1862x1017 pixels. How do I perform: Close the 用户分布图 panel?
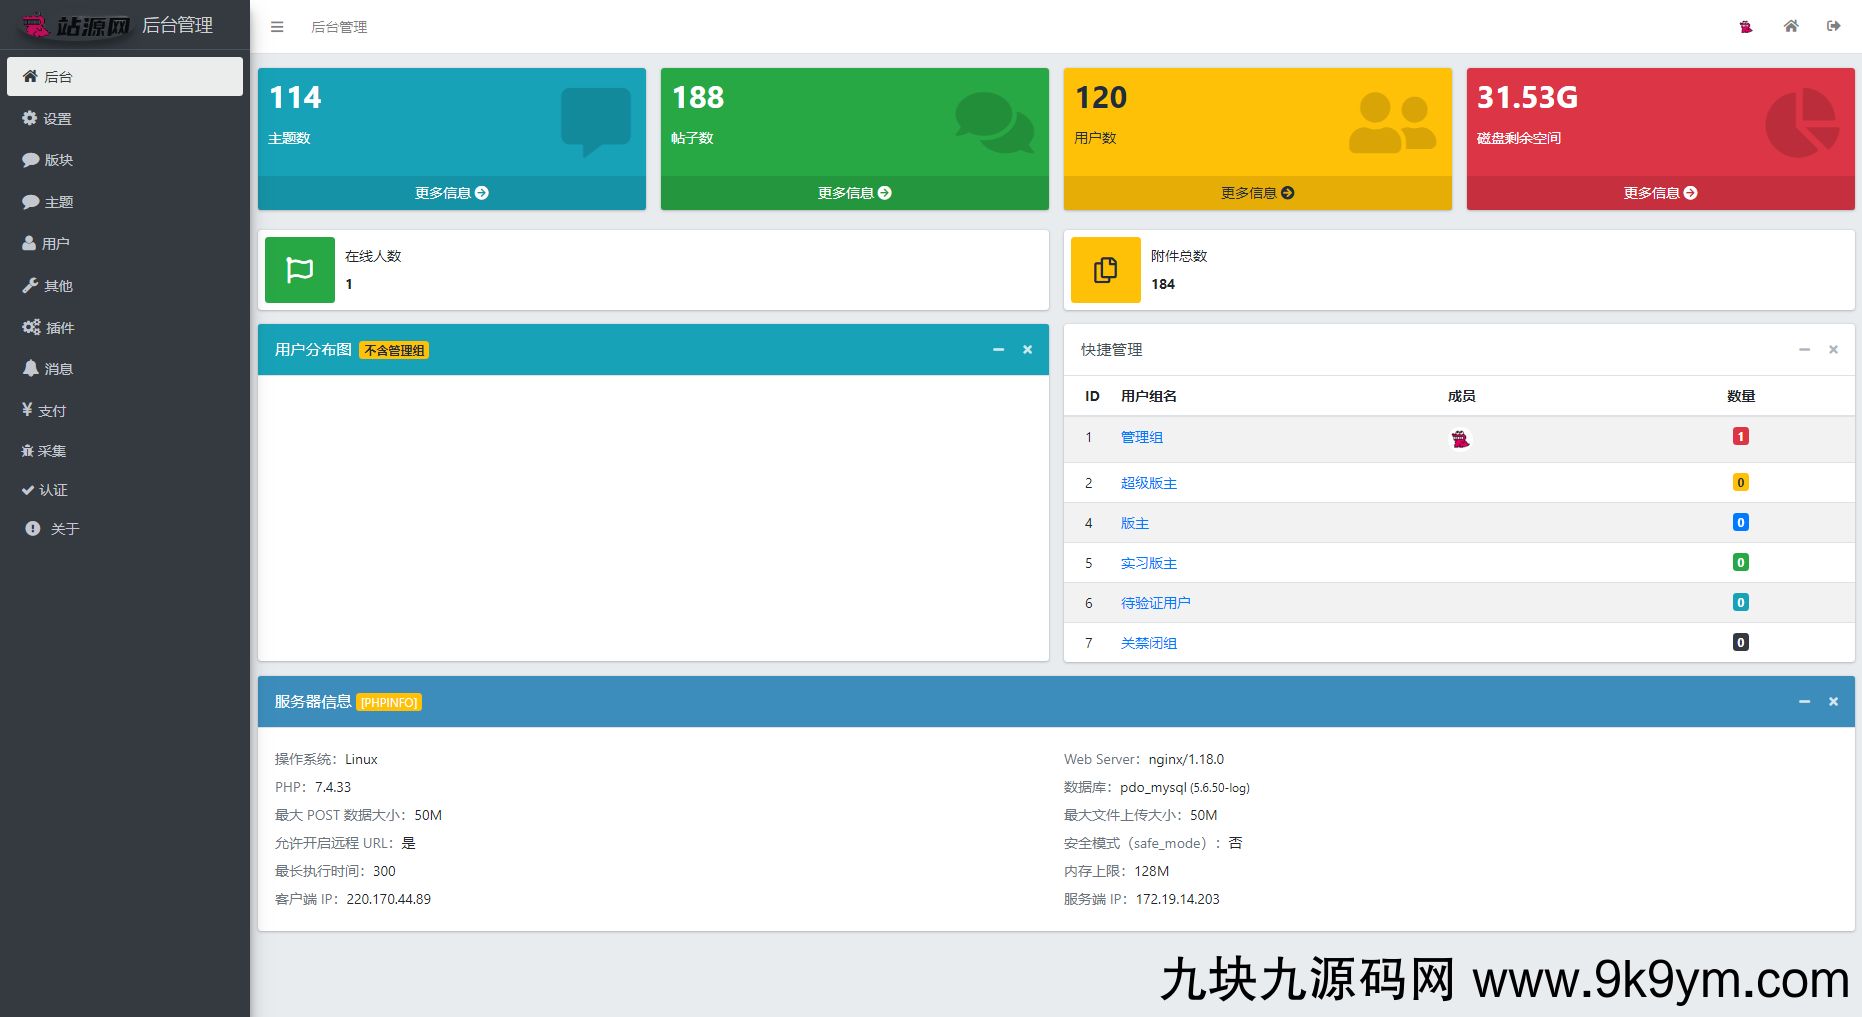tap(1027, 350)
